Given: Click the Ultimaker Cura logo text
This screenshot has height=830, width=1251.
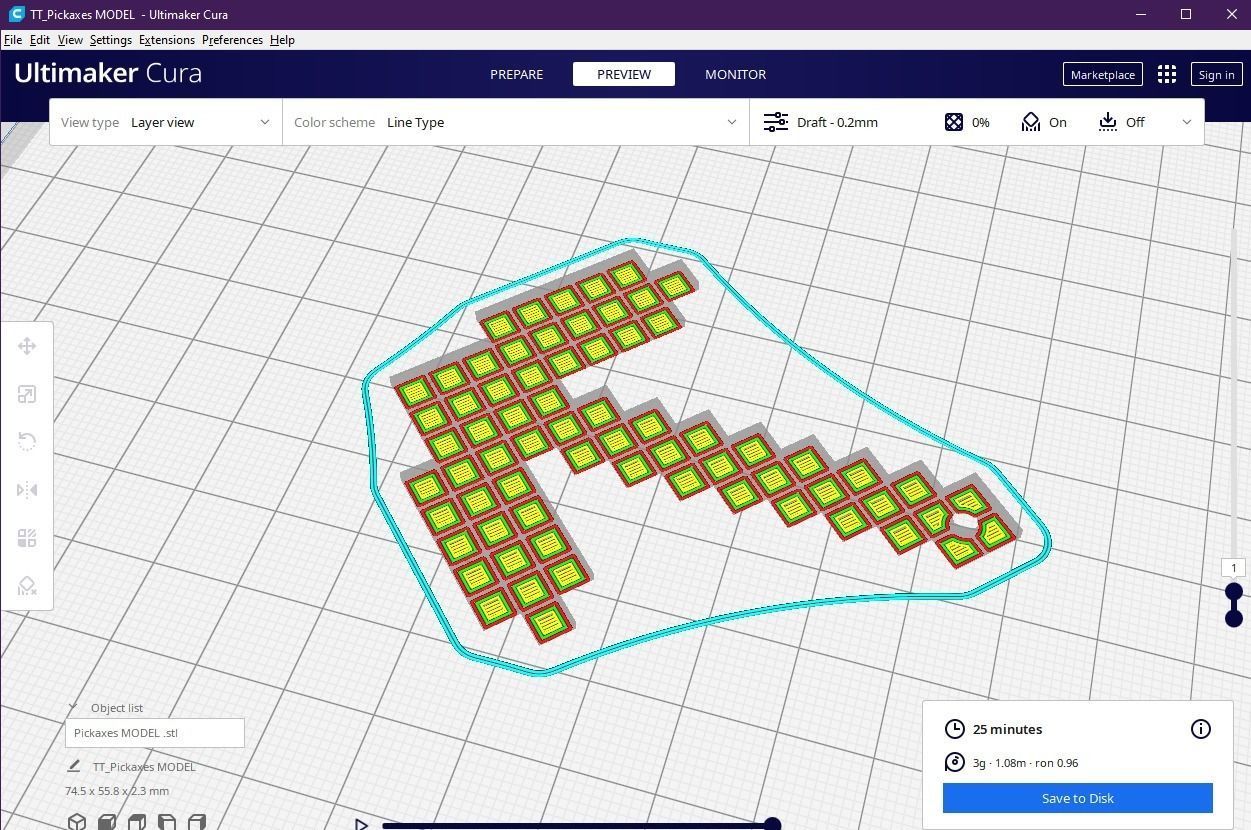Looking at the screenshot, I should coord(108,73).
